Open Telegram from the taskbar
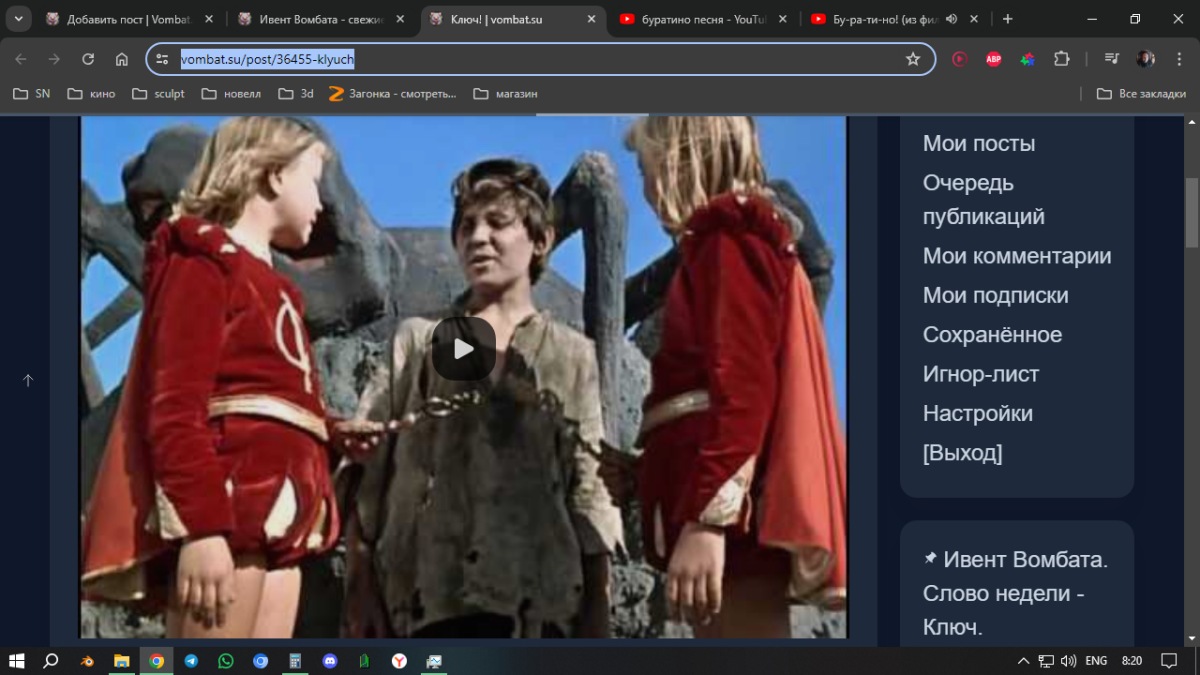 [191, 661]
